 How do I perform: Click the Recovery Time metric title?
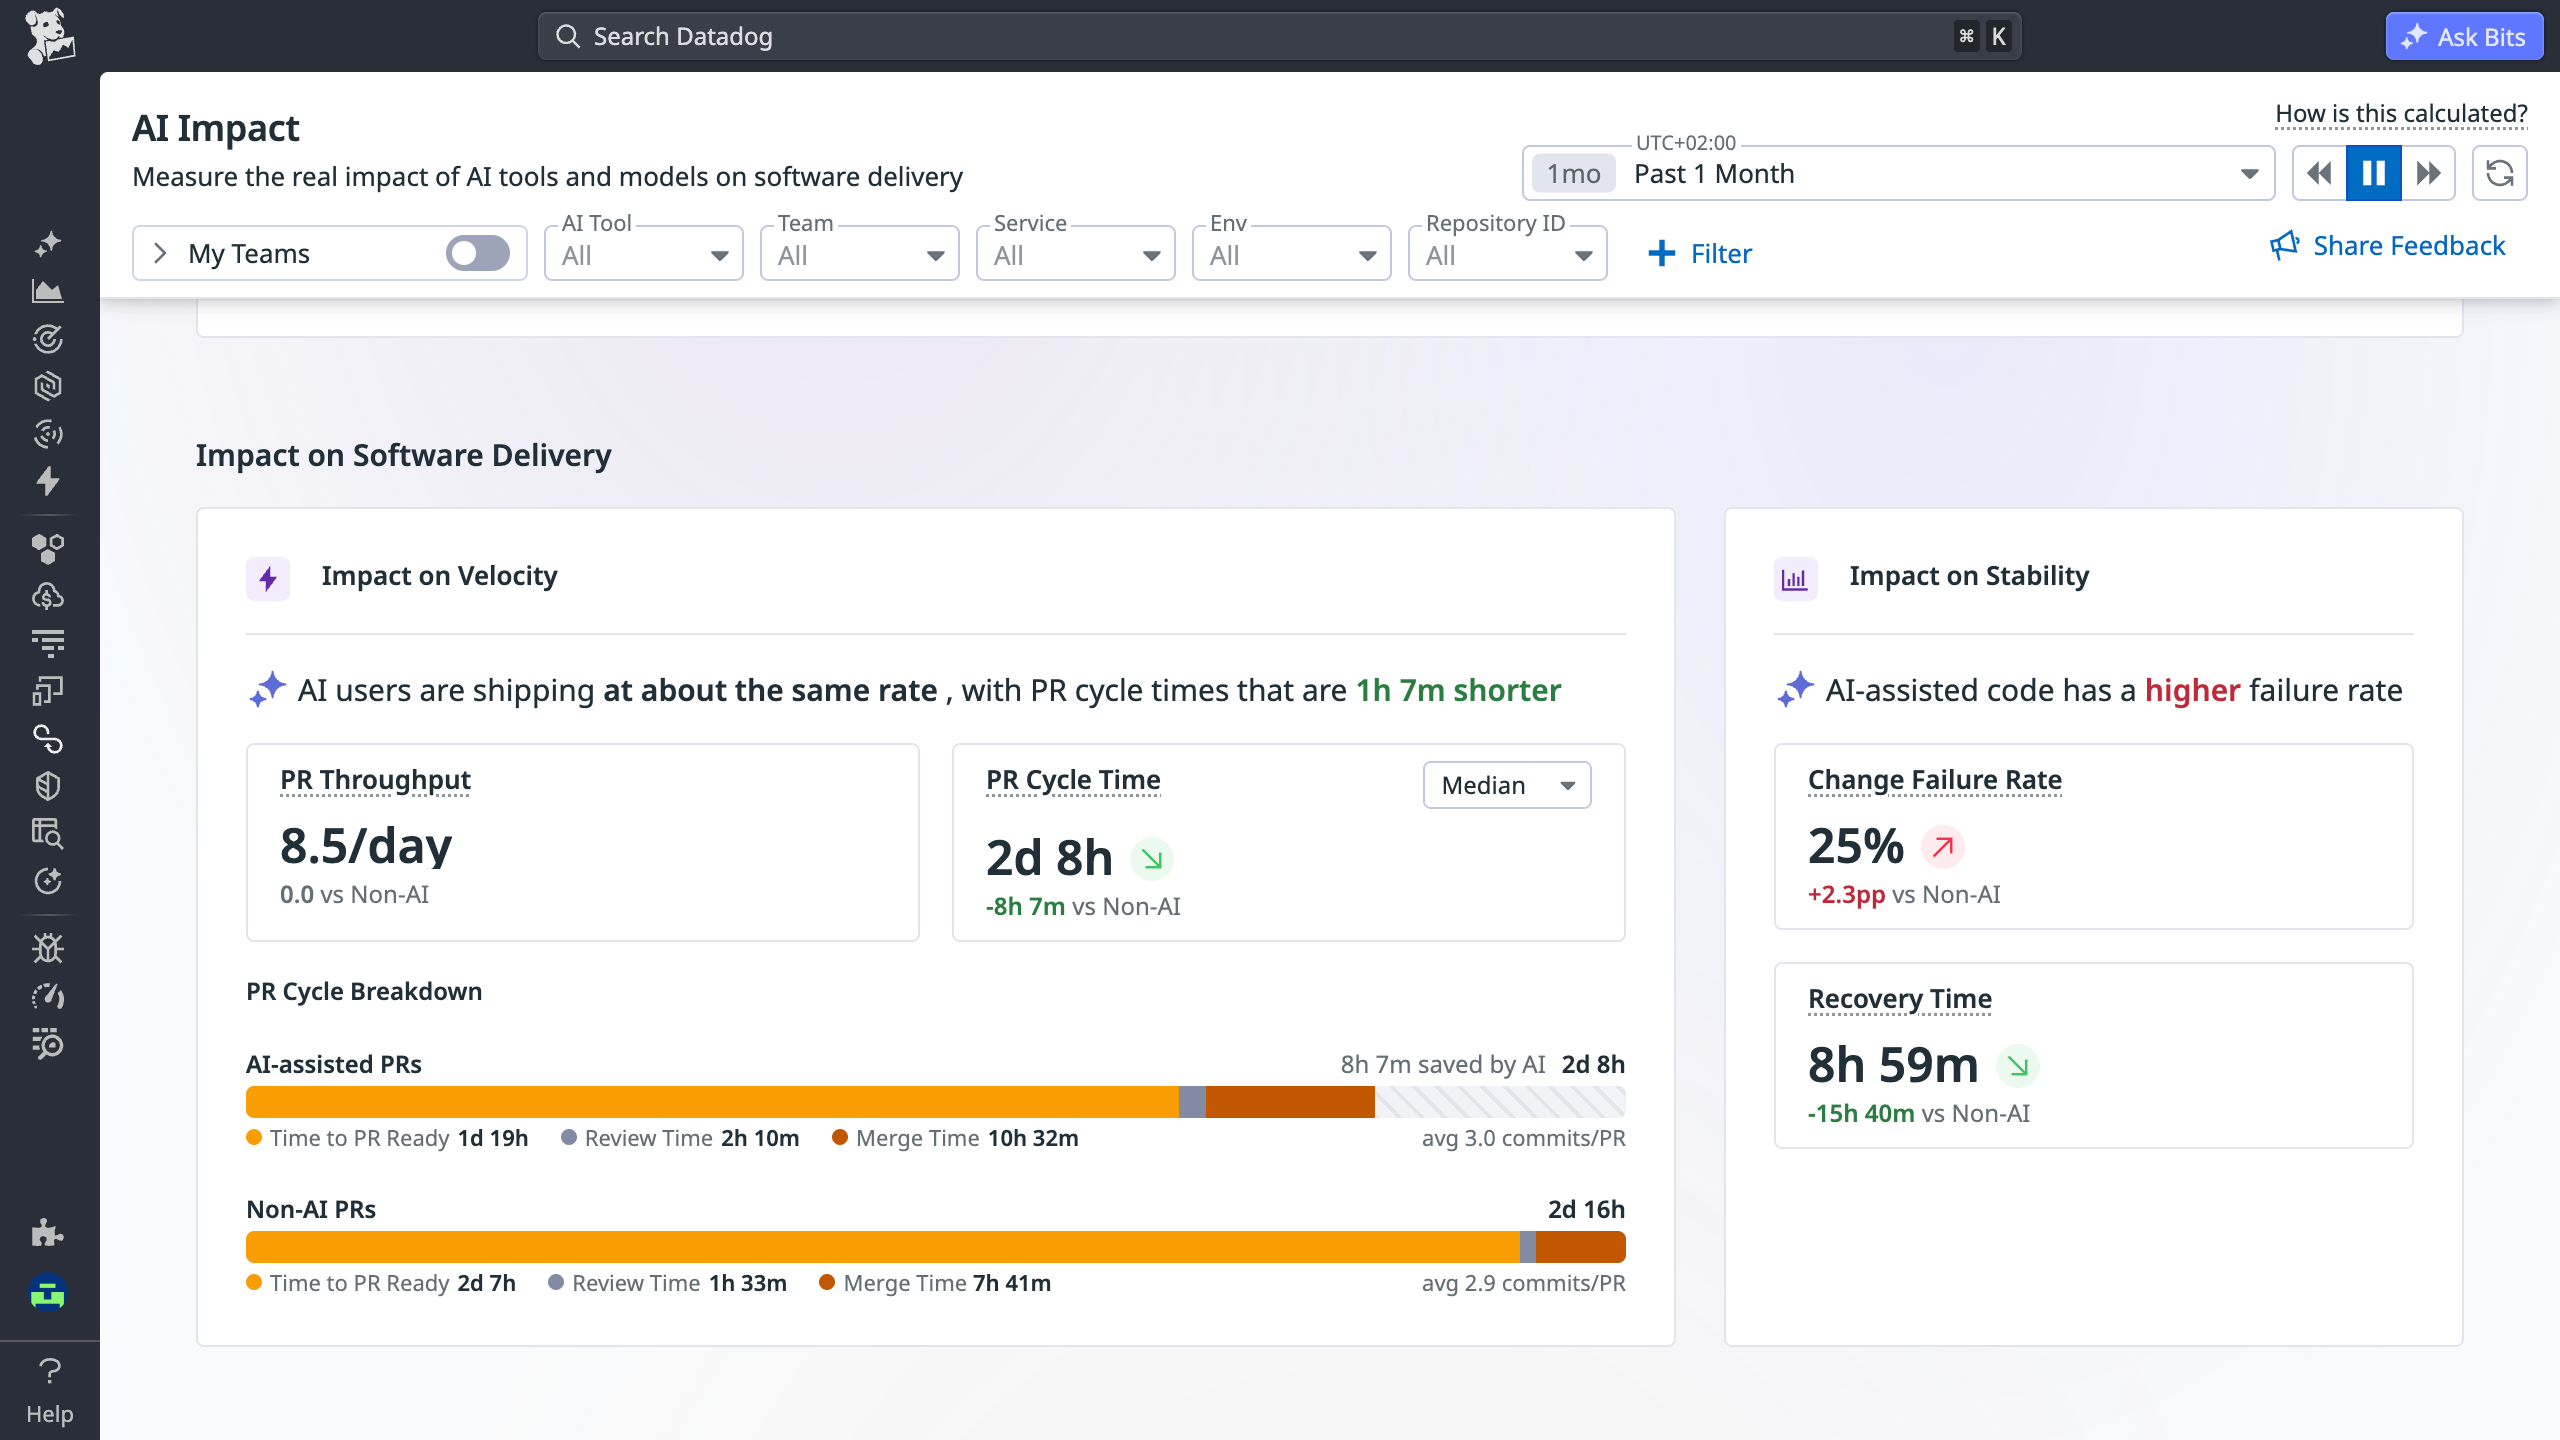click(1900, 998)
